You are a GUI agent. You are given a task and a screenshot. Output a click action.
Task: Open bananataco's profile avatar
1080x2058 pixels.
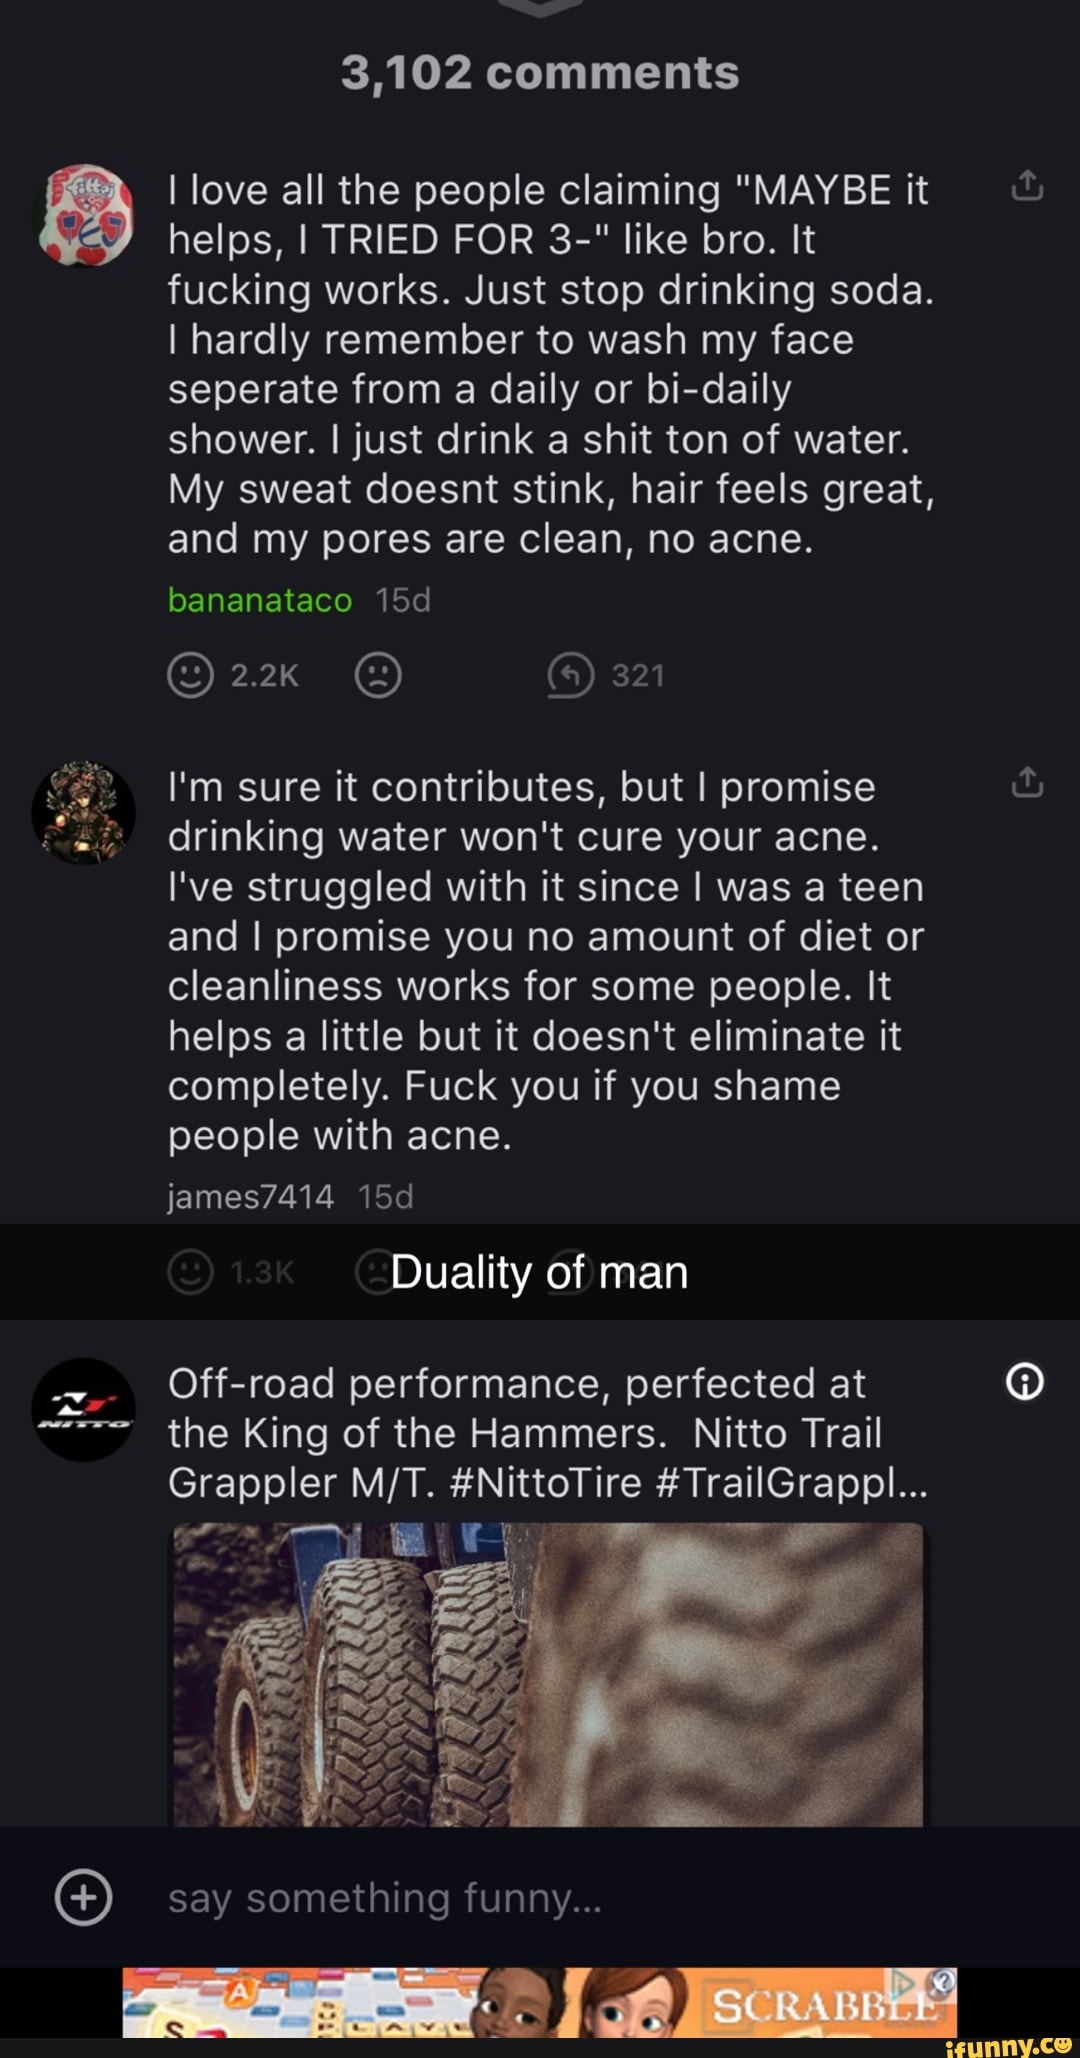click(85, 216)
